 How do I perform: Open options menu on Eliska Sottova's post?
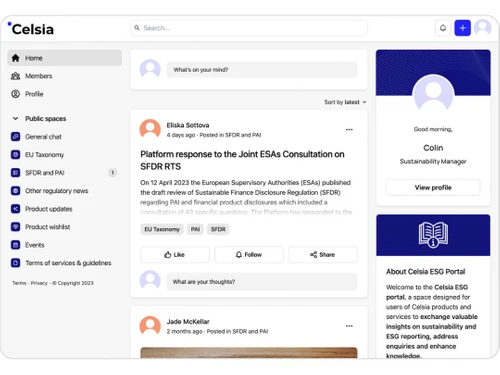coord(349,129)
